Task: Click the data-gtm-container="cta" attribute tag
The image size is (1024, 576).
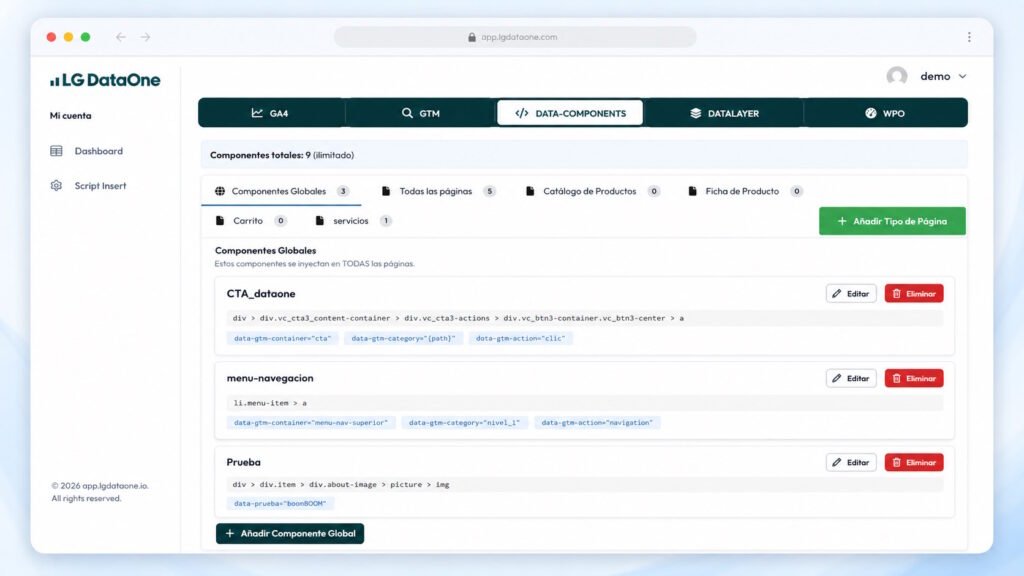Action: click(x=283, y=338)
